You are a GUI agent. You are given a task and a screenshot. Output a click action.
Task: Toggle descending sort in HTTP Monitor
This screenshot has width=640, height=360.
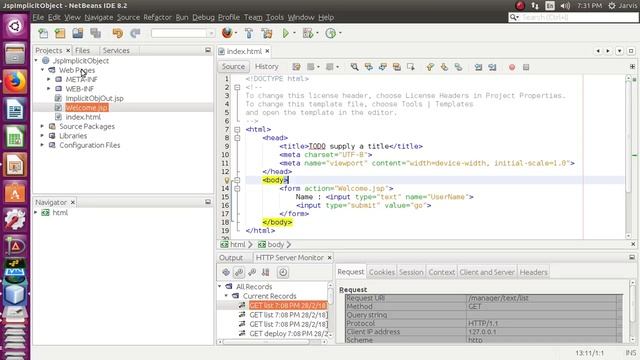pyautogui.click(x=239, y=272)
